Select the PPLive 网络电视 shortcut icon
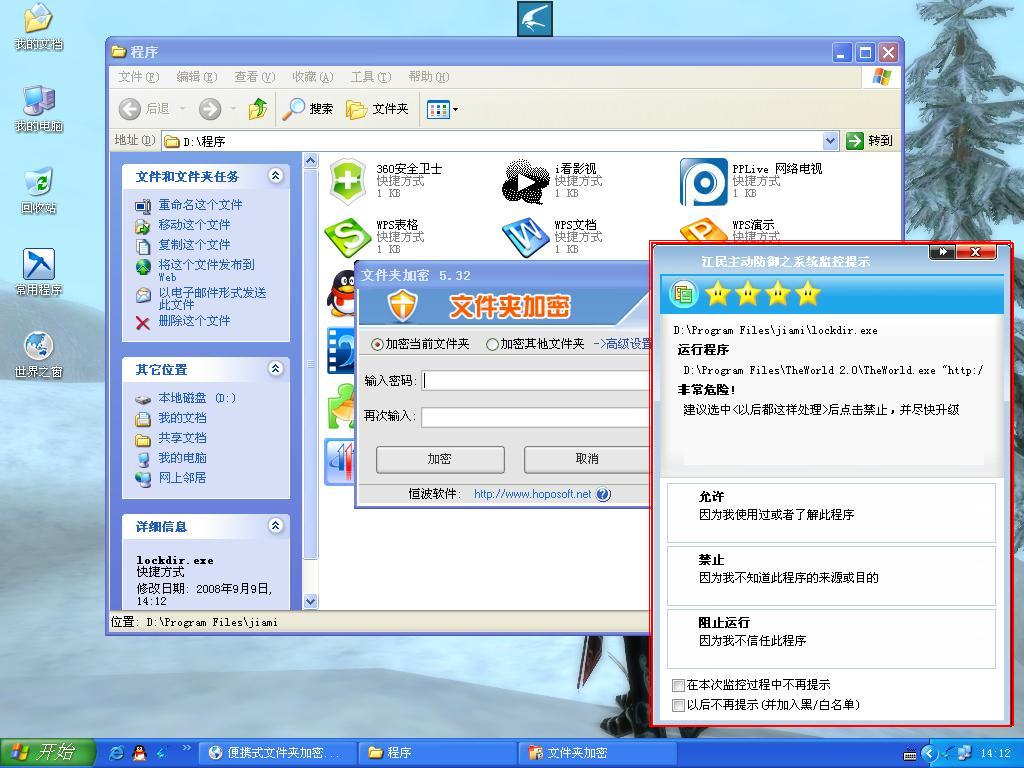 703,181
